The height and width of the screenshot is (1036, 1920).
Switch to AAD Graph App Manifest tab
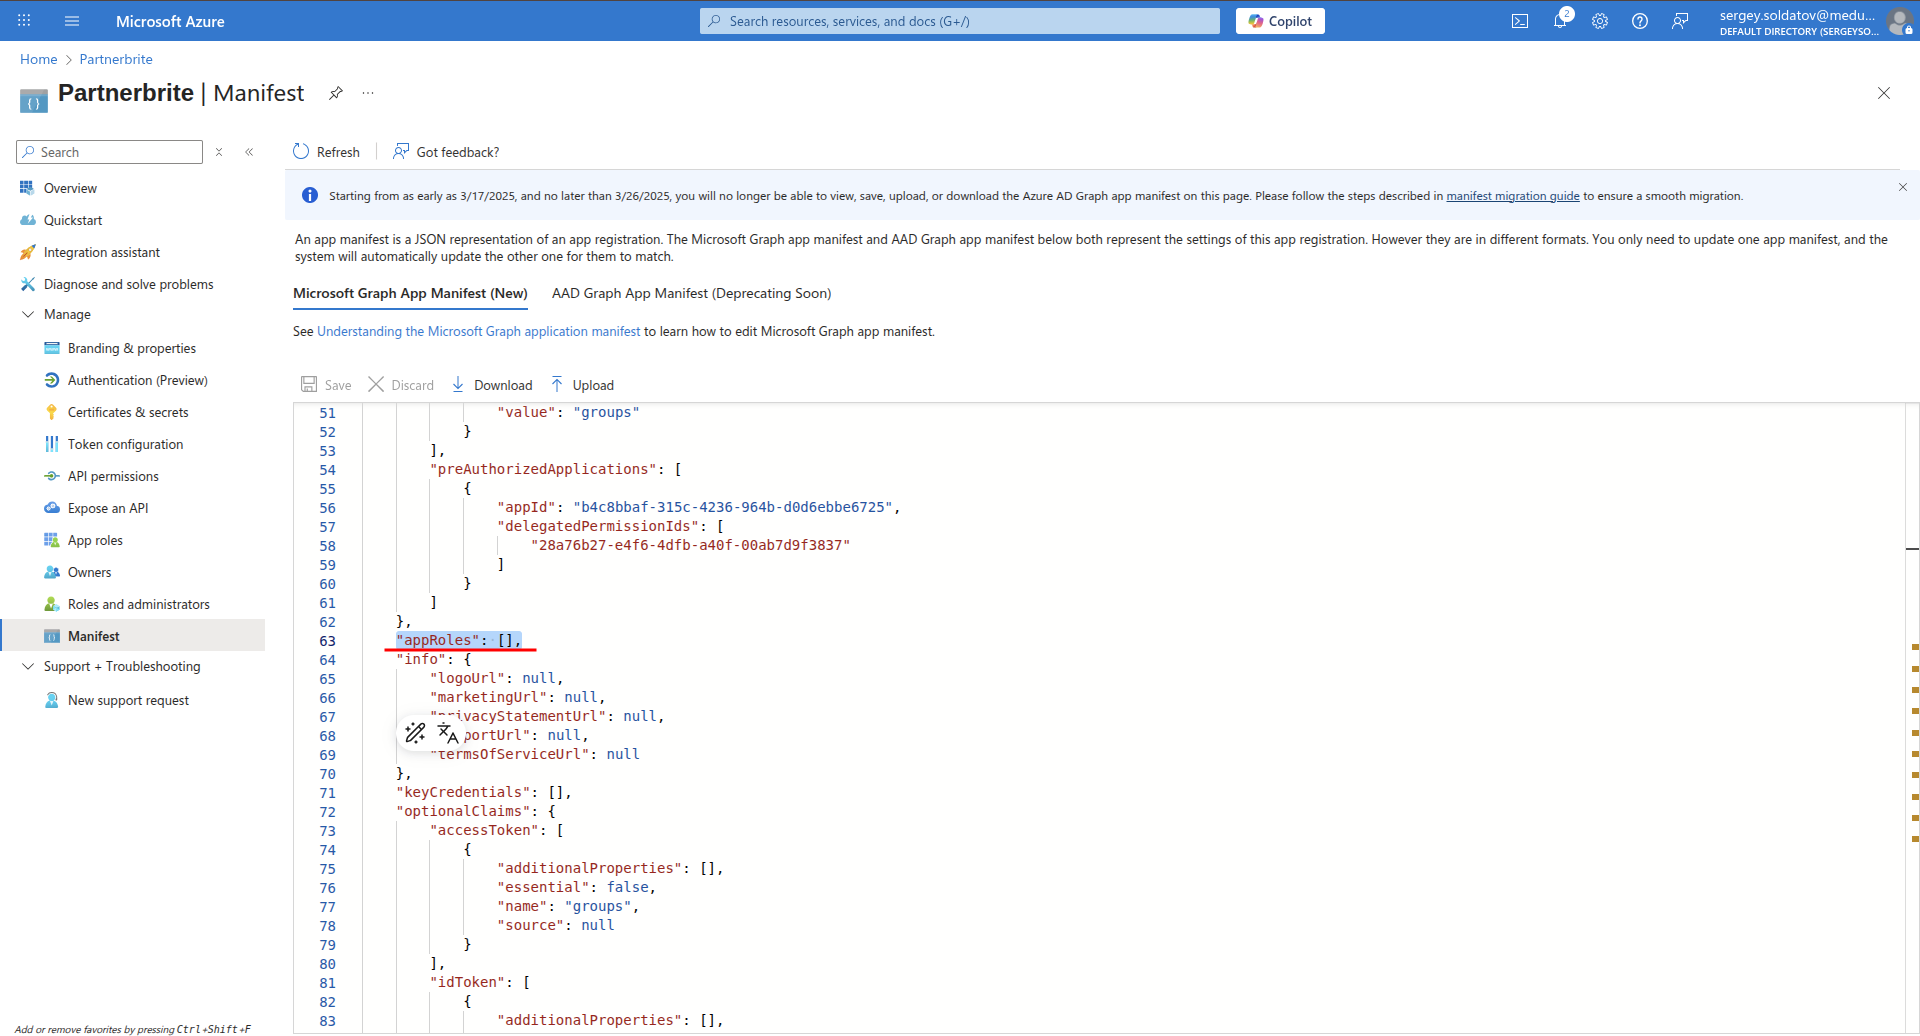(x=692, y=293)
